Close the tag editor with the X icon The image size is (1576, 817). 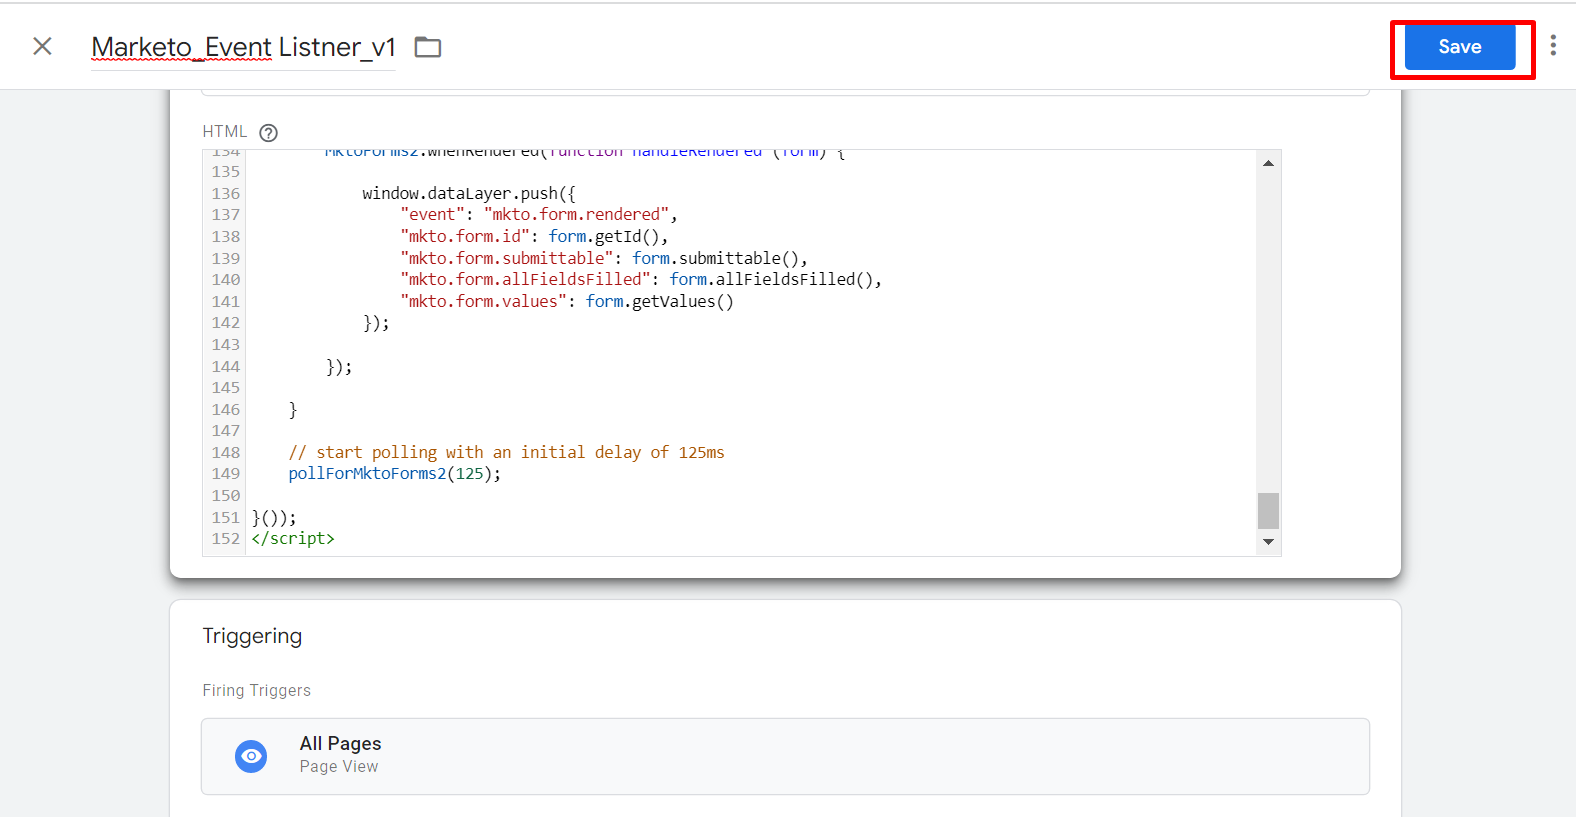coord(42,46)
